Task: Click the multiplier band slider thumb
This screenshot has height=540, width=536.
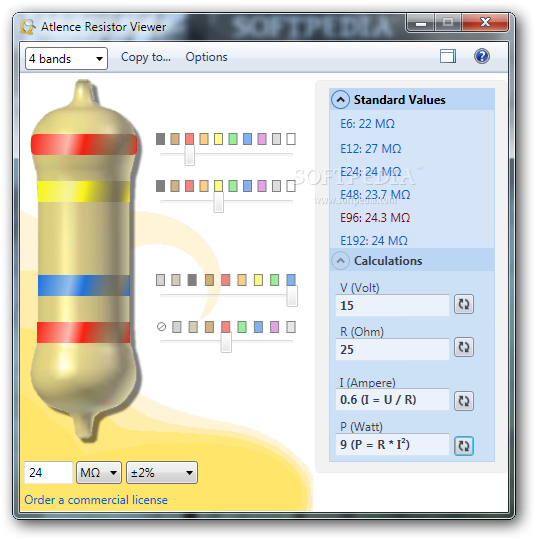Action: click(x=292, y=295)
